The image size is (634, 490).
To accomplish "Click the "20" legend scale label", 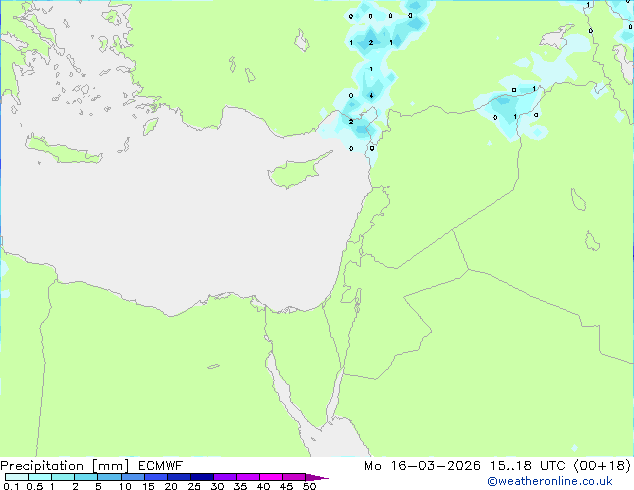I will [171, 486].
